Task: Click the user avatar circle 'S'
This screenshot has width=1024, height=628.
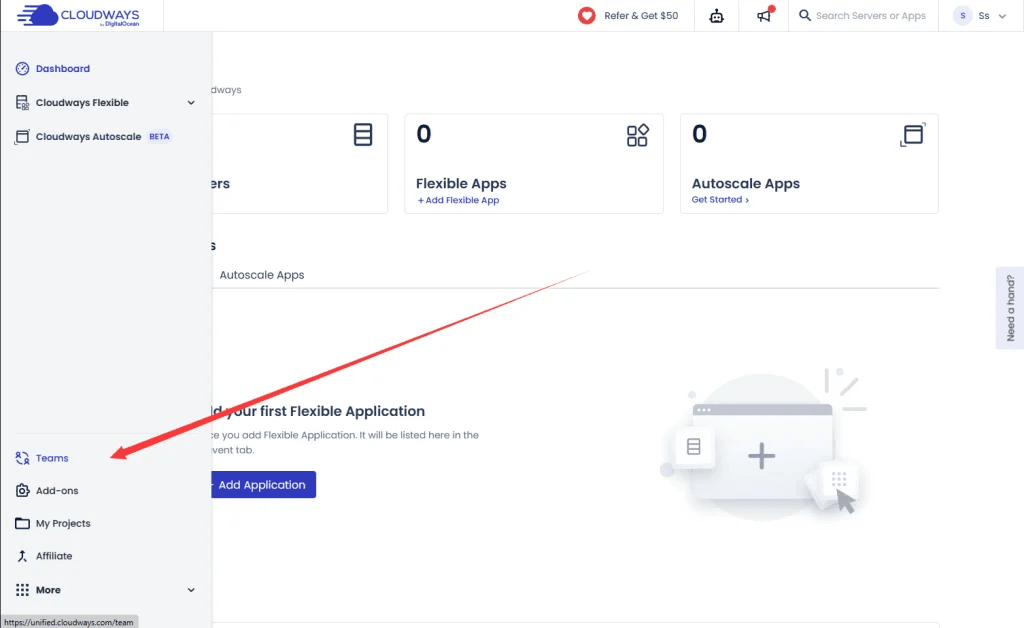Action: [963, 16]
